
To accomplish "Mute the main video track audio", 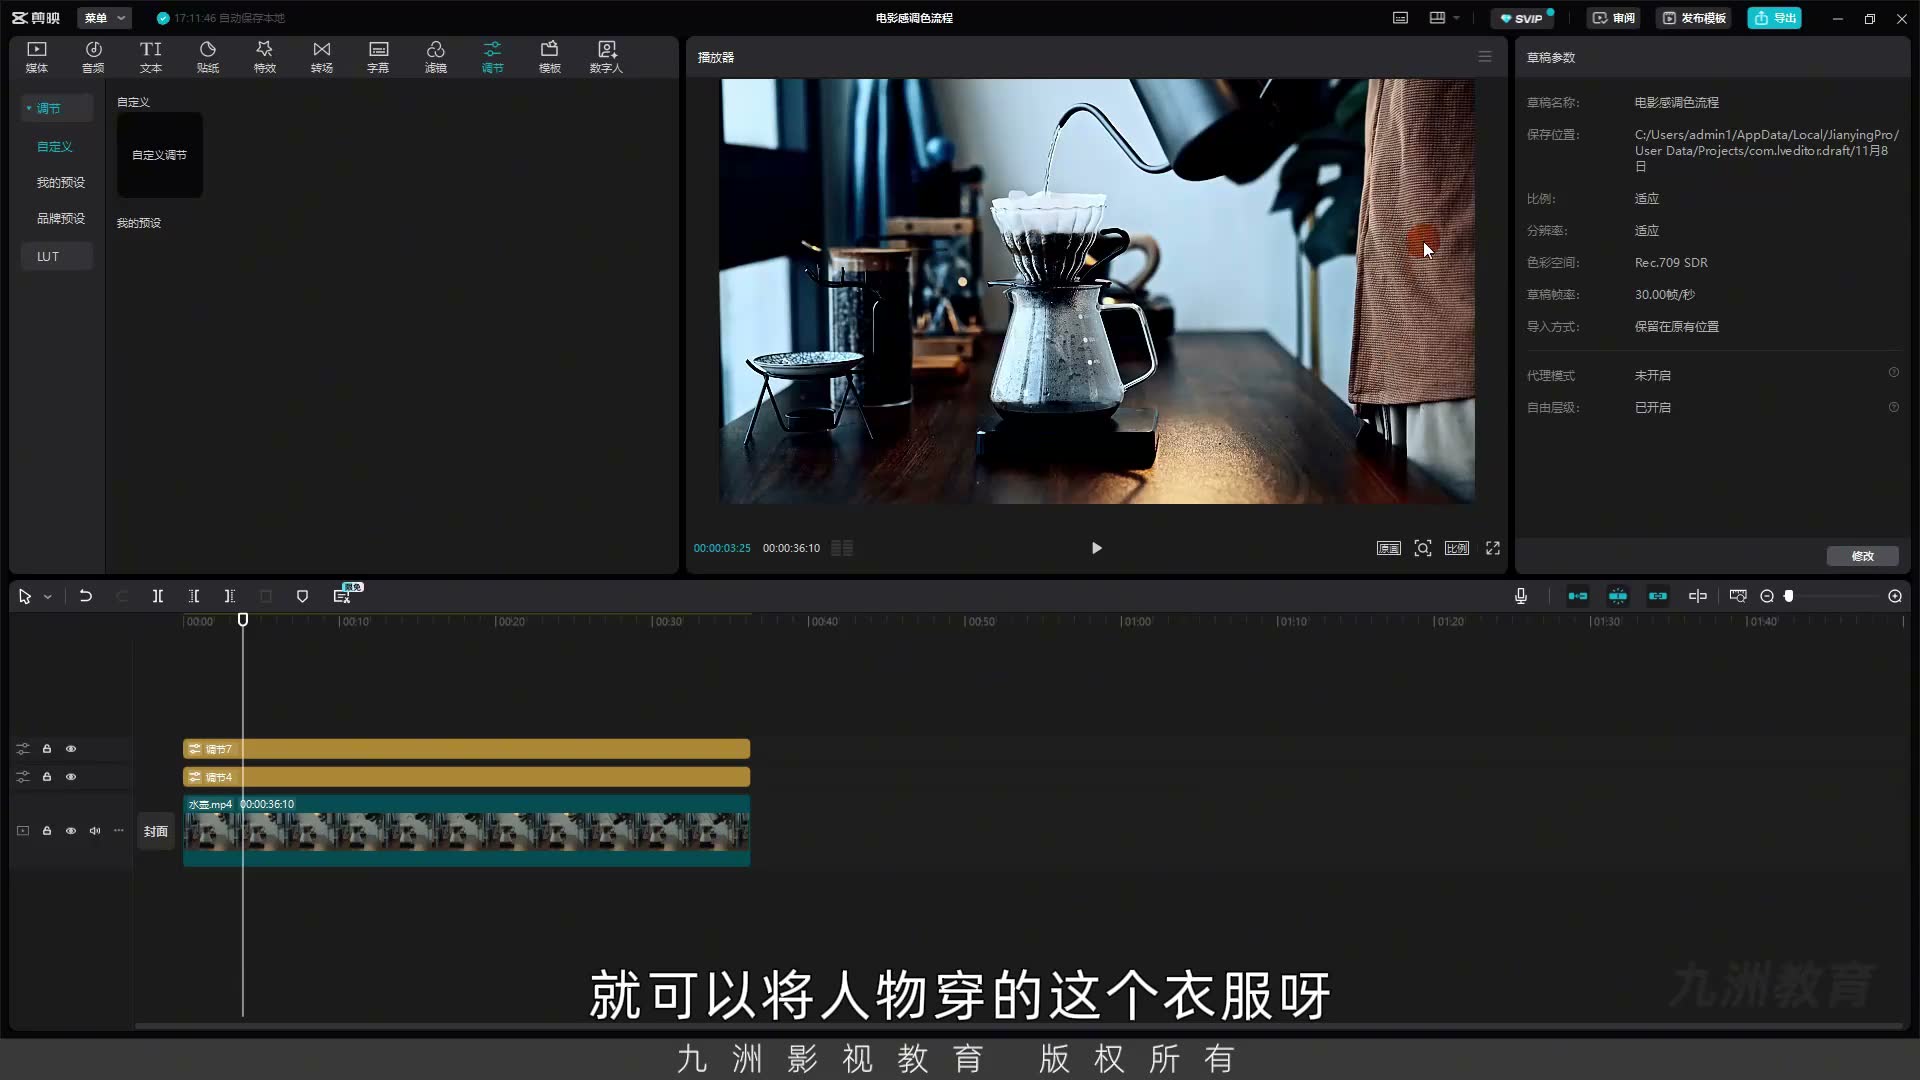I will [x=95, y=831].
